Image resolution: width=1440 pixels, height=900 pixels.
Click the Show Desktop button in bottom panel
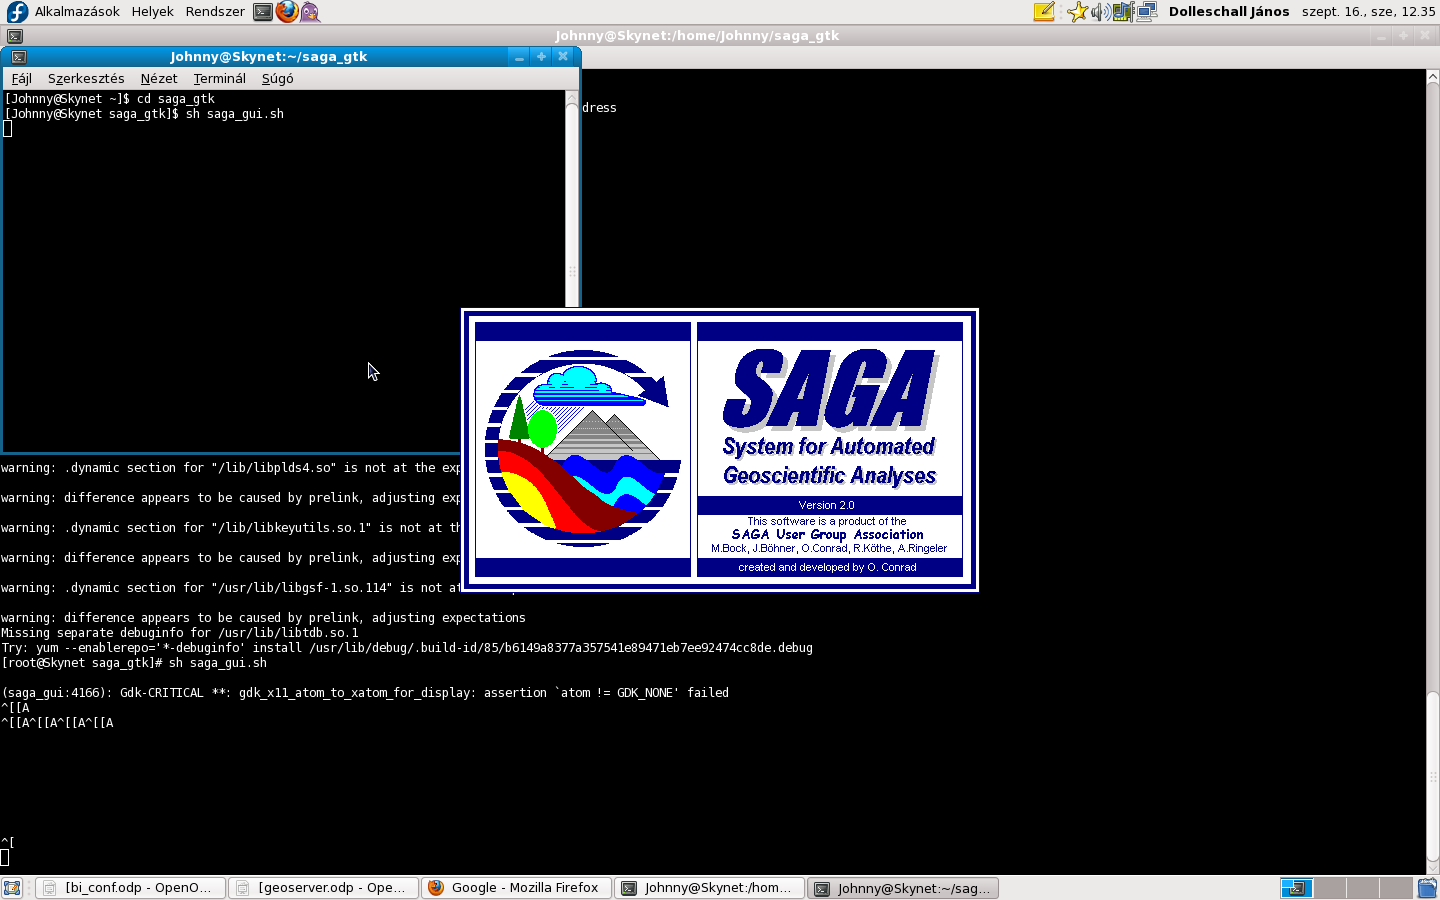point(12,888)
